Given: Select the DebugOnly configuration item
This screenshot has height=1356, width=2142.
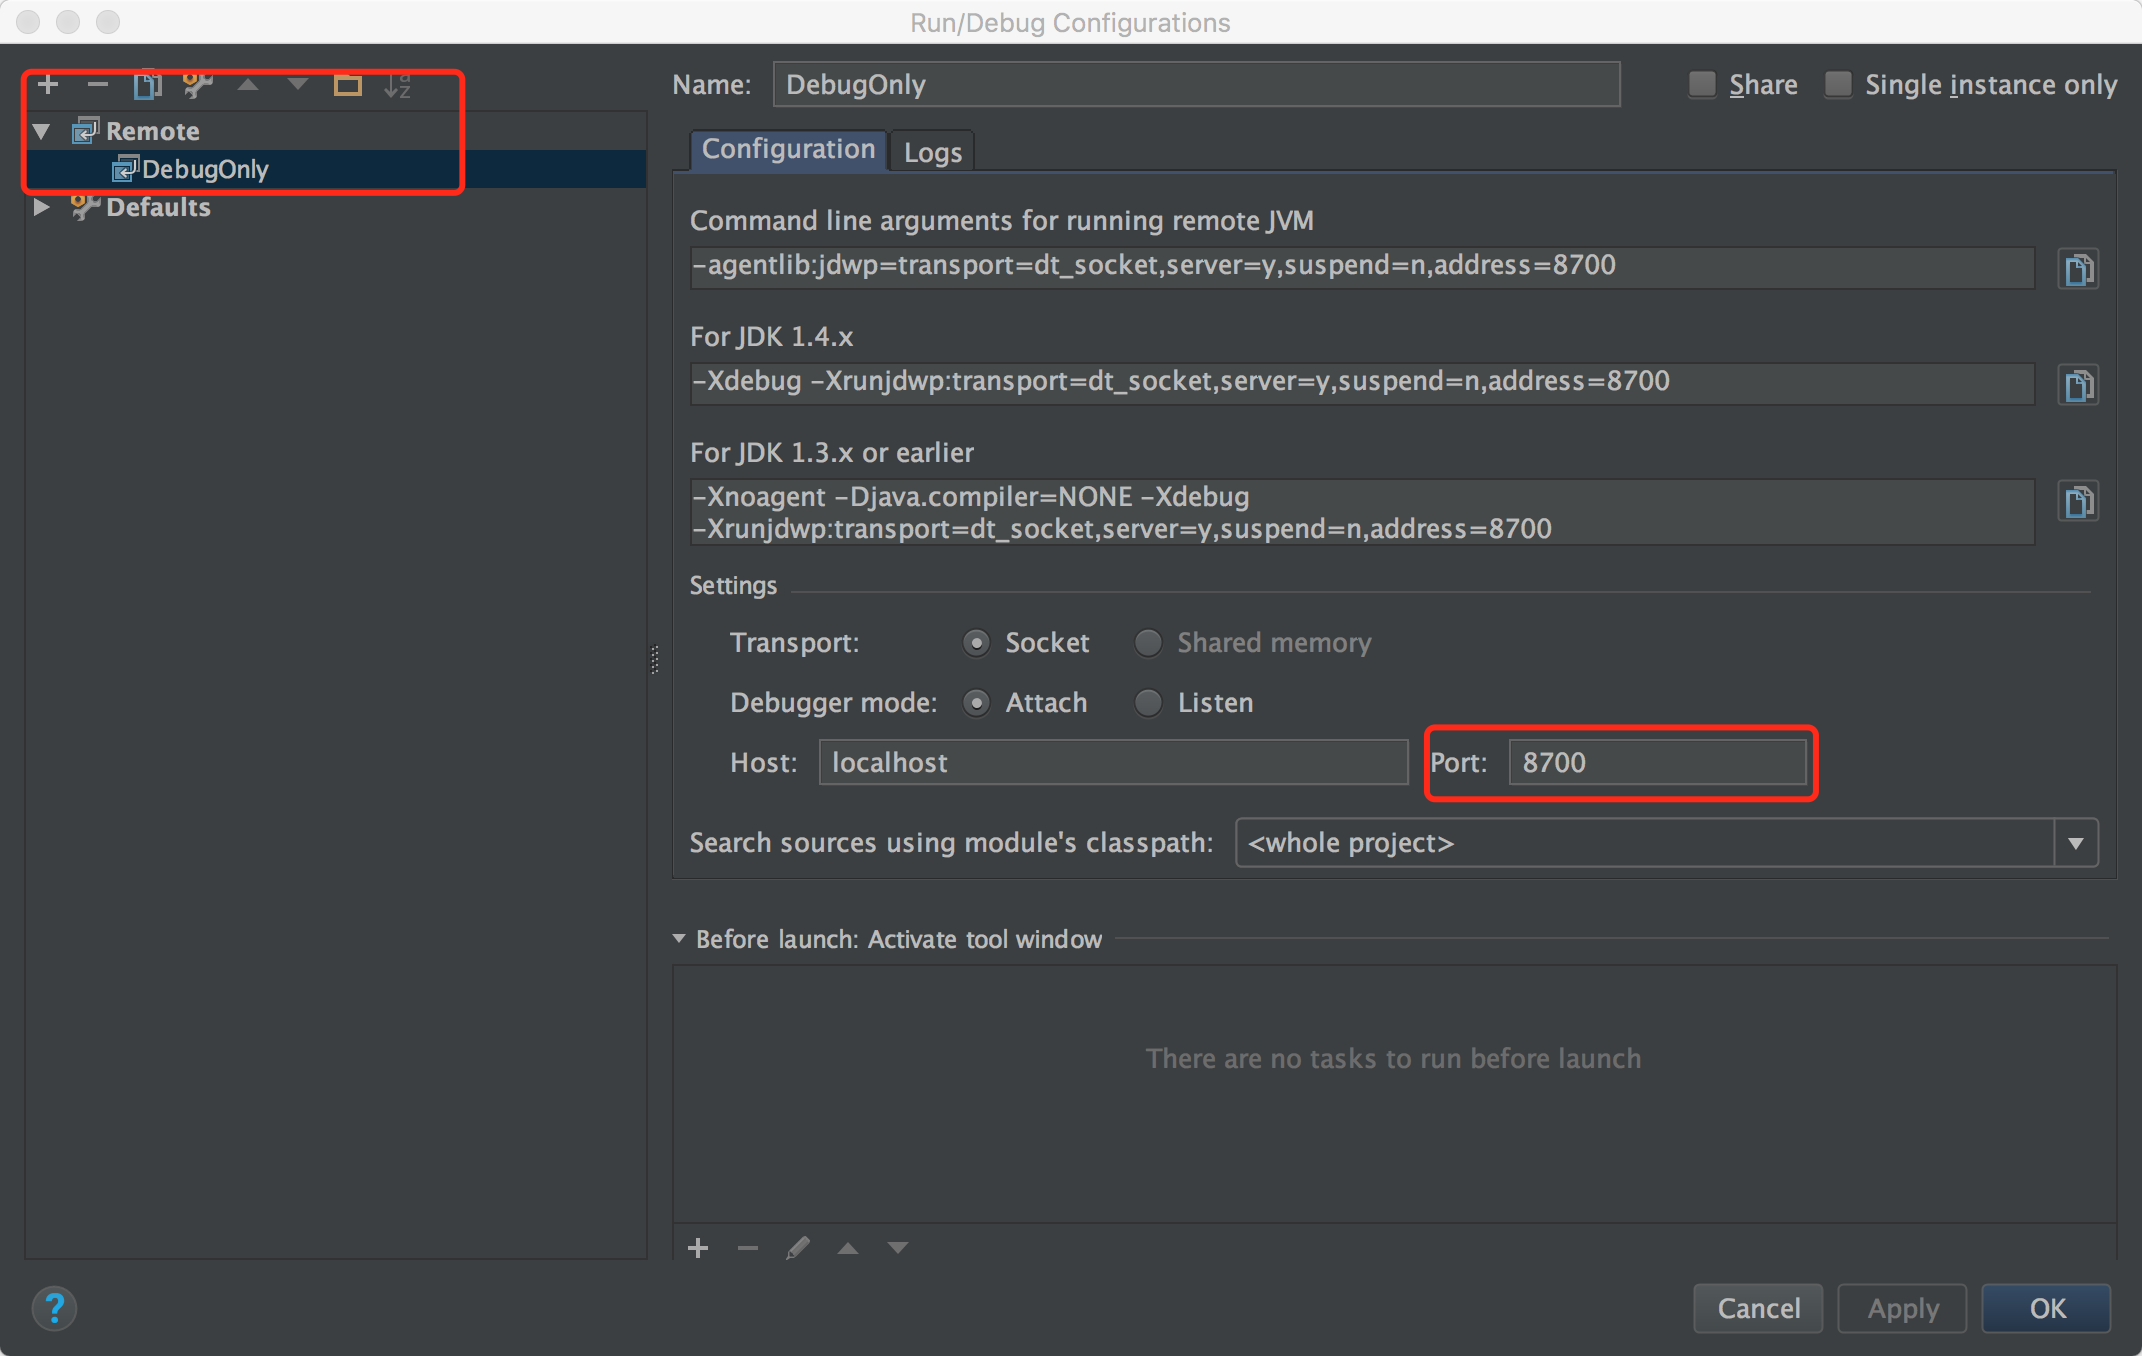Looking at the screenshot, I should point(205,169).
